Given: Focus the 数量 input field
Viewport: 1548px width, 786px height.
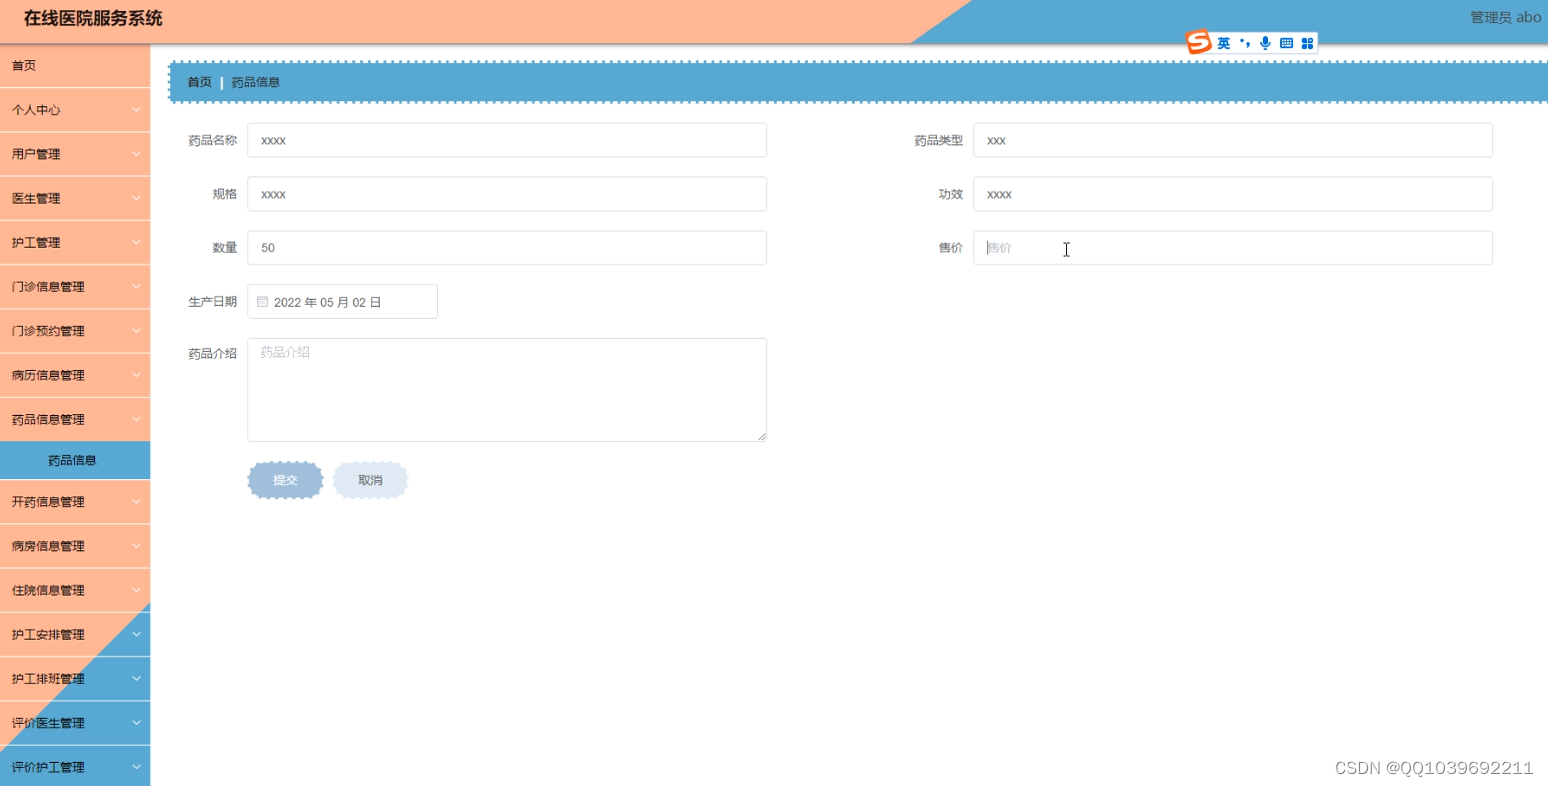Looking at the screenshot, I should pos(507,248).
